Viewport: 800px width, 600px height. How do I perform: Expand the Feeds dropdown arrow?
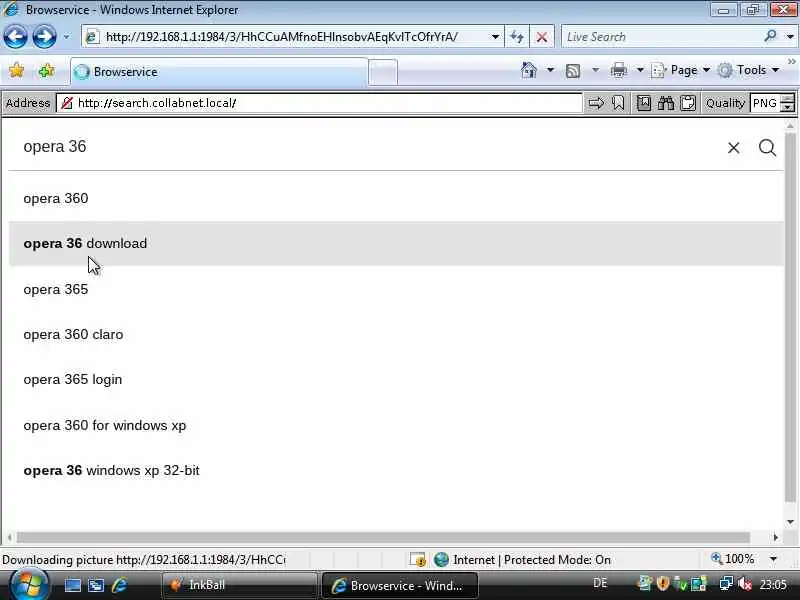coord(595,70)
